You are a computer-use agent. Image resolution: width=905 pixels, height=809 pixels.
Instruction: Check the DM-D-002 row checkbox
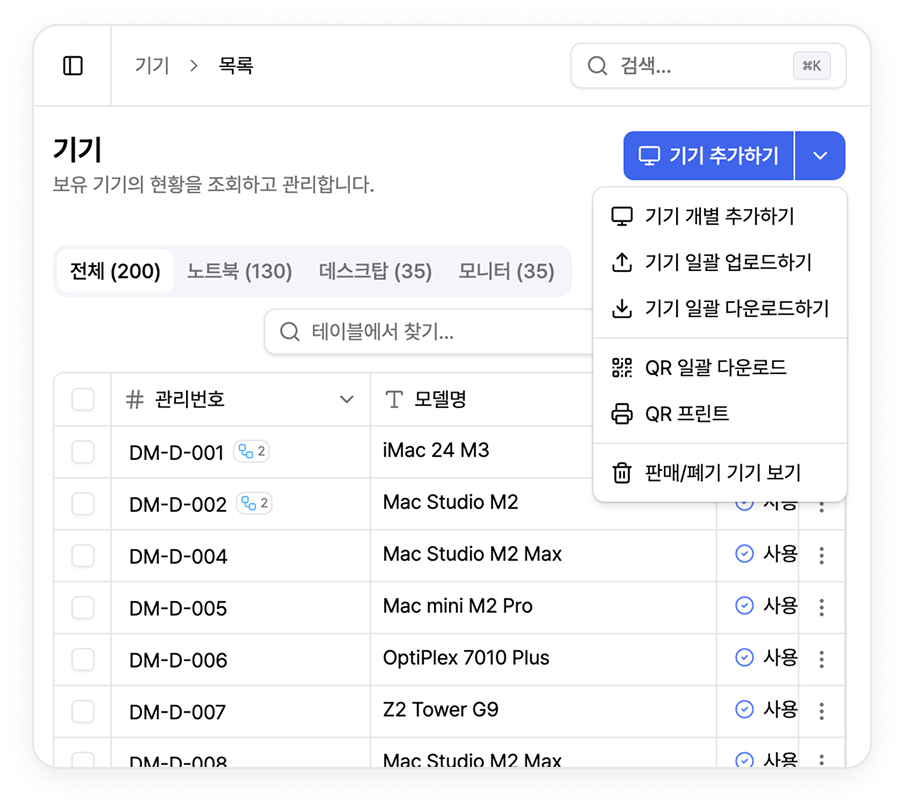pyautogui.click(x=83, y=504)
